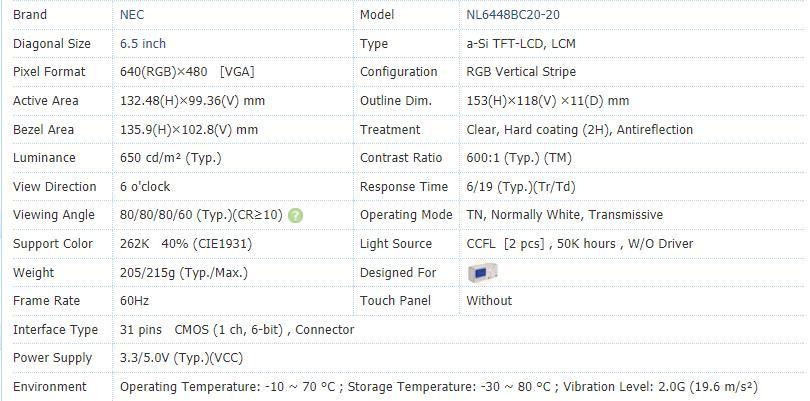Select the 6.5 inch diagonal size value
The image size is (810, 401).
pyautogui.click(x=143, y=43)
